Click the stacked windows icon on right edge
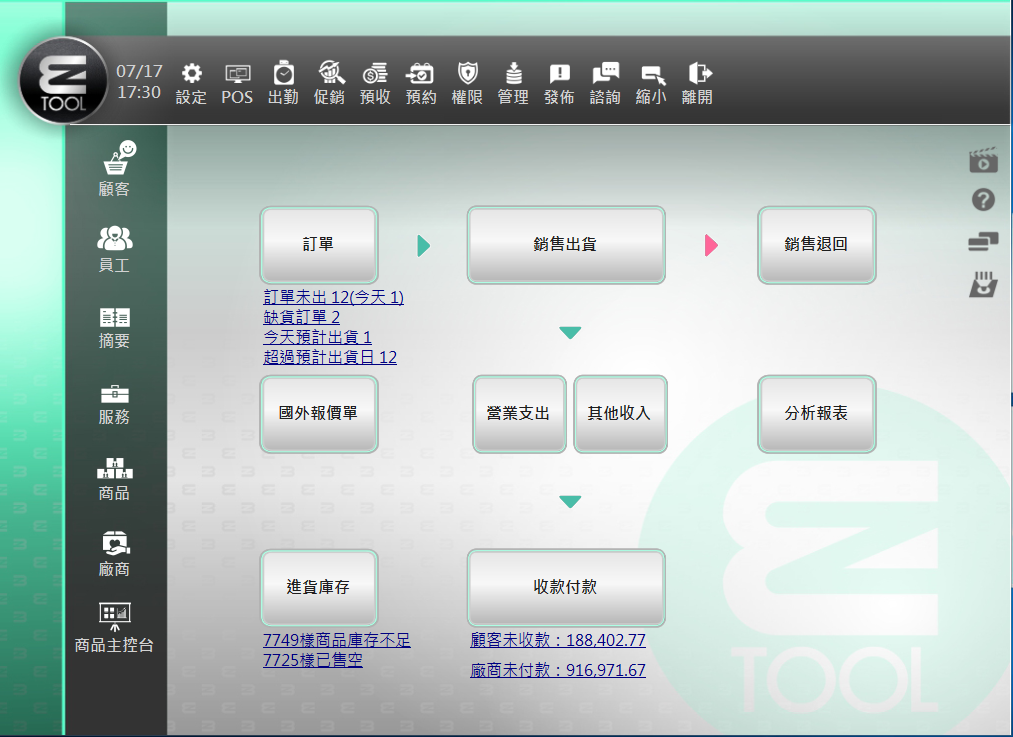Image resolution: width=1013 pixels, height=737 pixels. click(983, 242)
